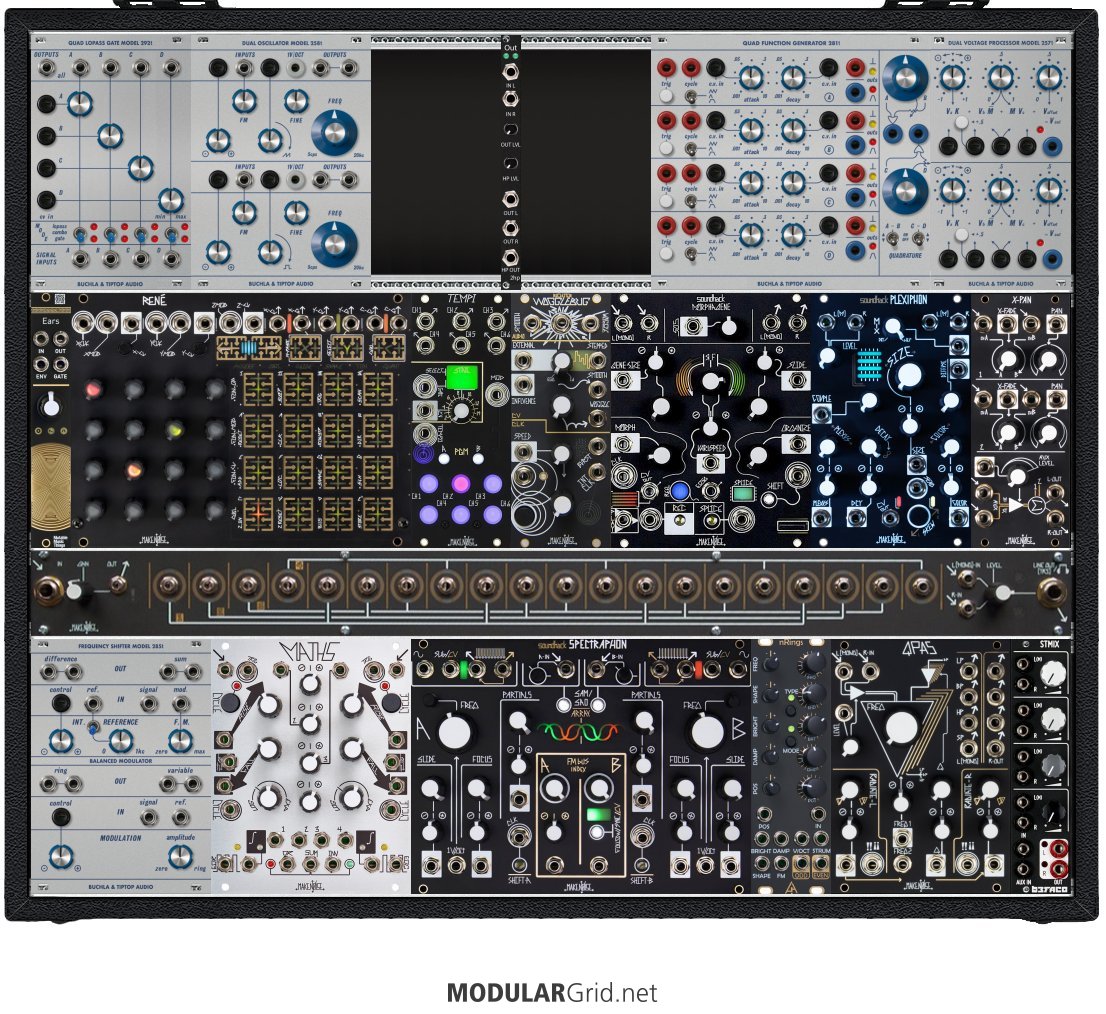Click the SHIFT-B button on Spectraphon
Screen dimensions: 1106x1014
[641, 865]
